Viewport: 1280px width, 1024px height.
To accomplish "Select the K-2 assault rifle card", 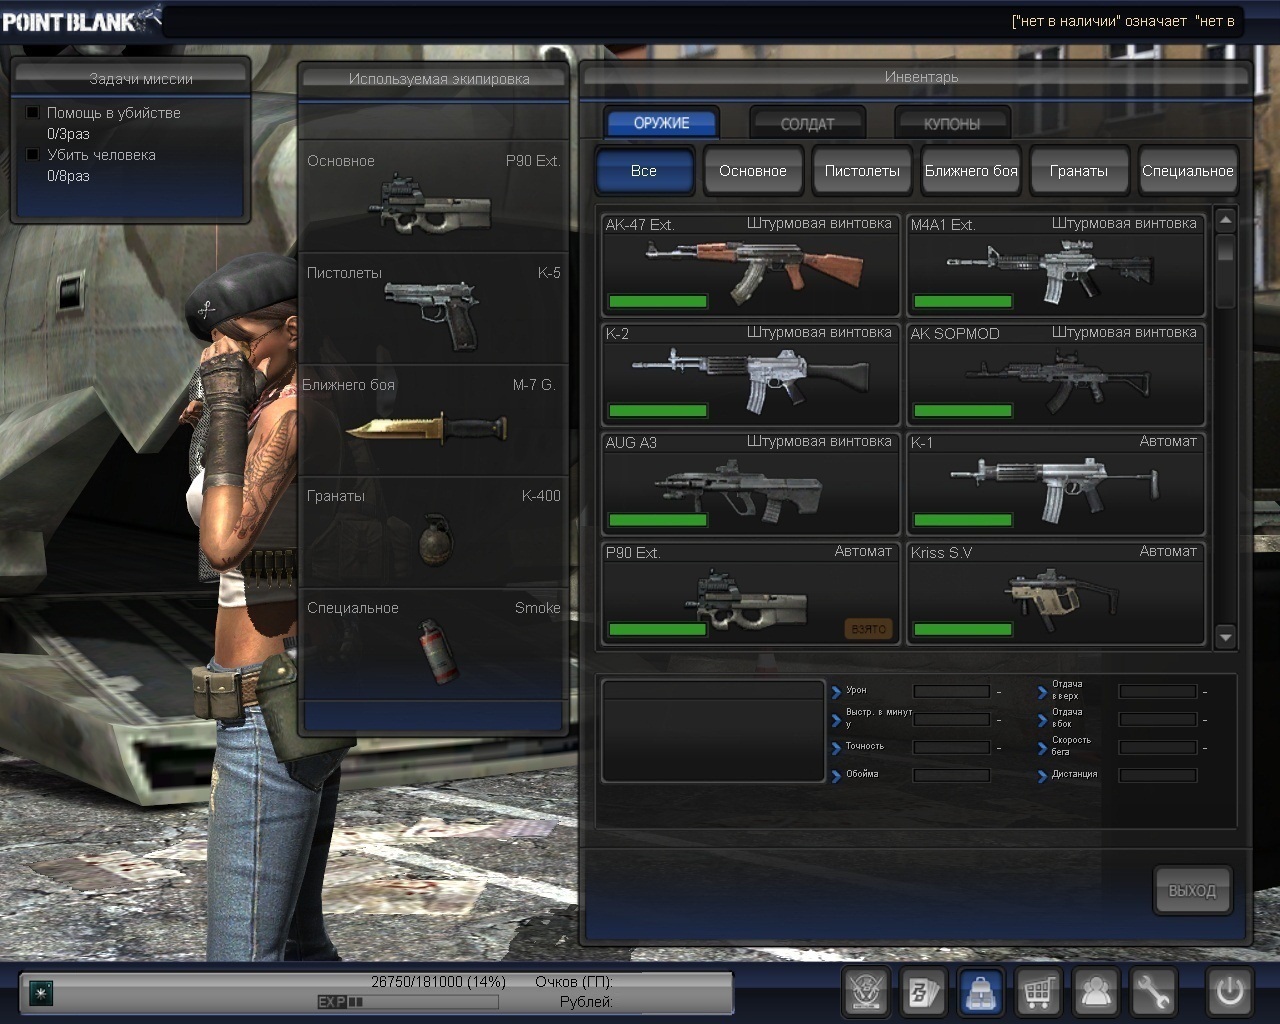I will (750, 374).
